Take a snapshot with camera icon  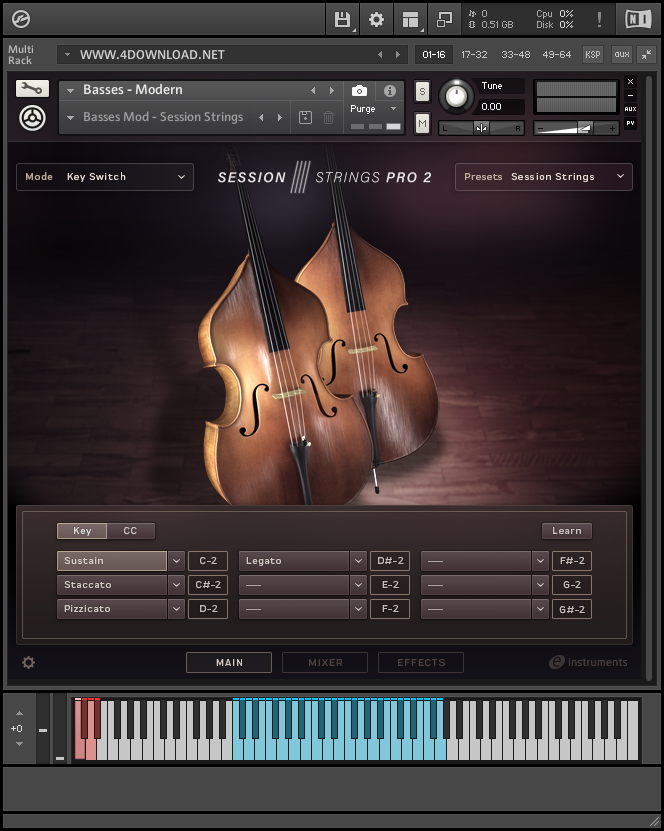click(359, 91)
